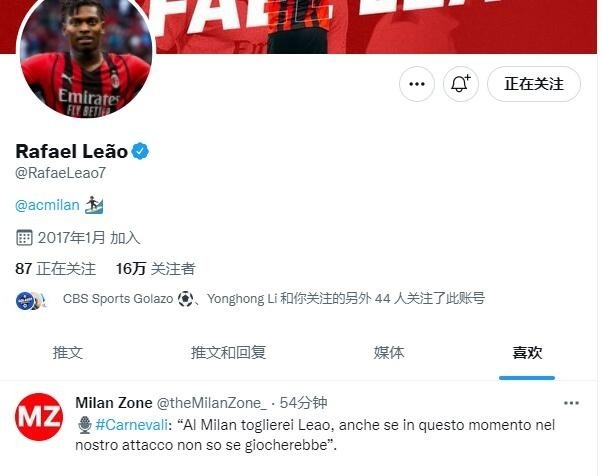Open the 媒体 tab
603x476 pixels.
click(389, 352)
